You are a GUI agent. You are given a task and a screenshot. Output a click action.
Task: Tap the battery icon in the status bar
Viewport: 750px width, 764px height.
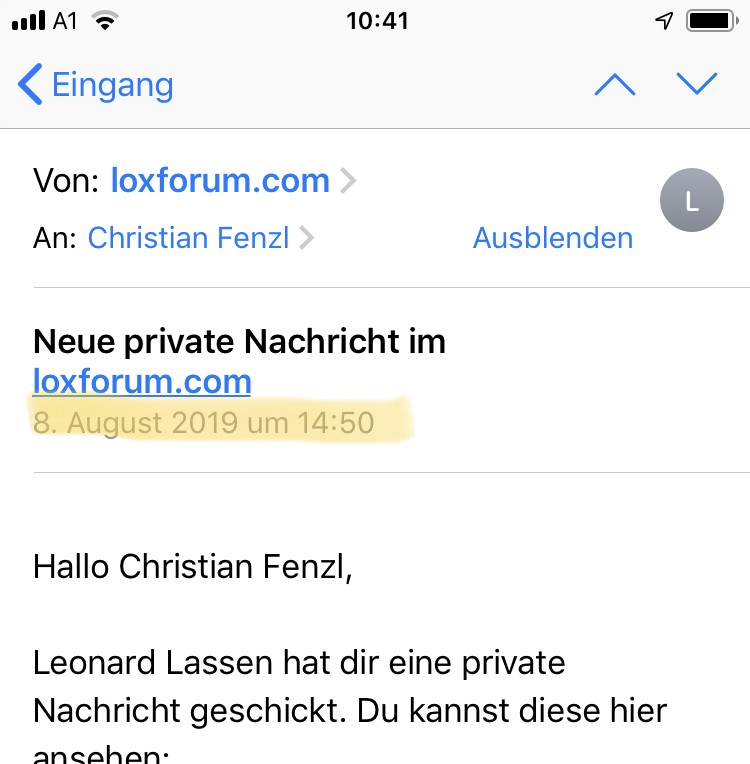711,20
